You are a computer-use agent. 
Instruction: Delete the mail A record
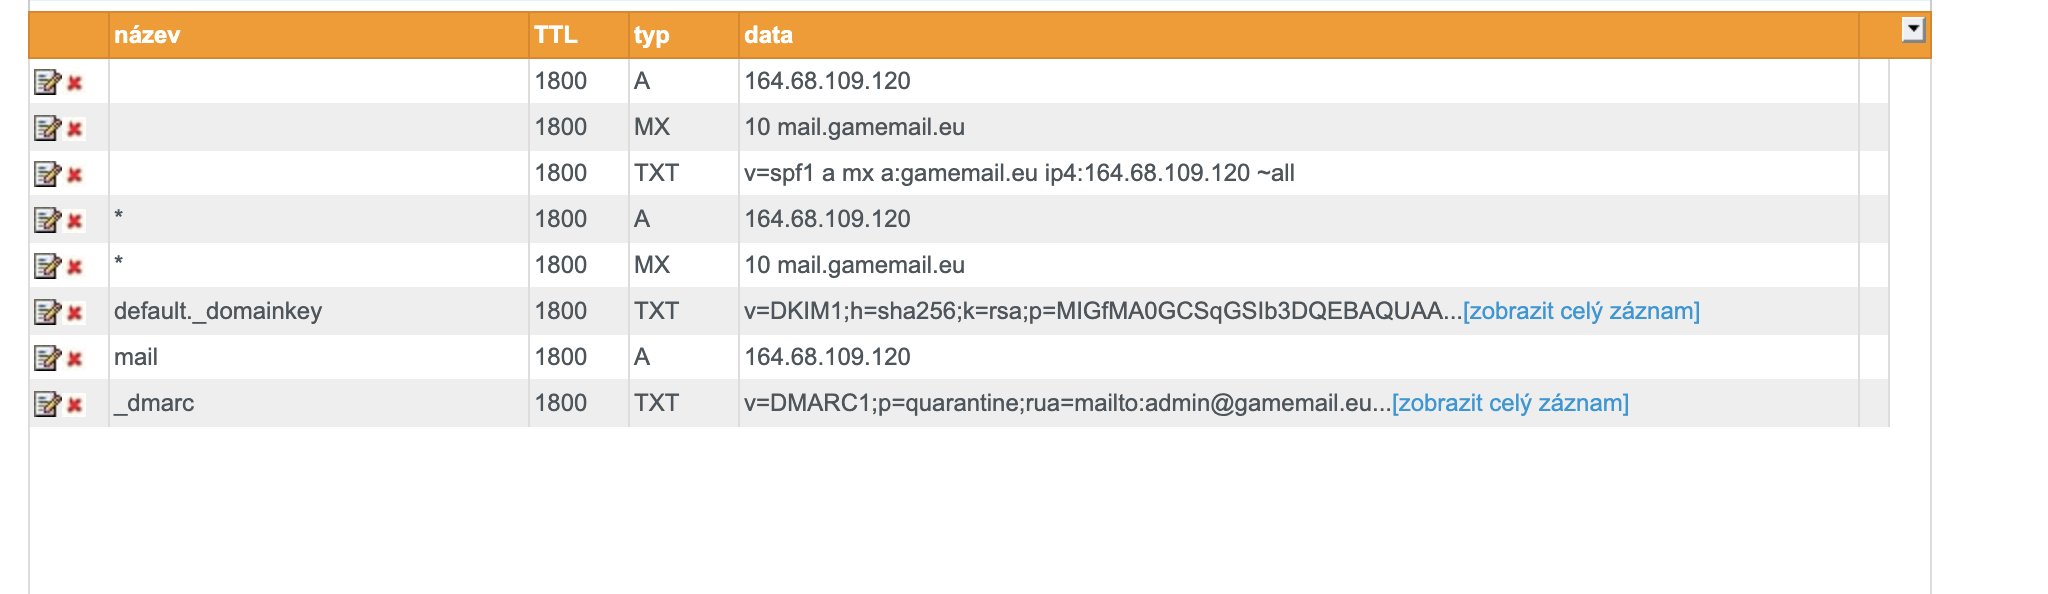pos(75,359)
